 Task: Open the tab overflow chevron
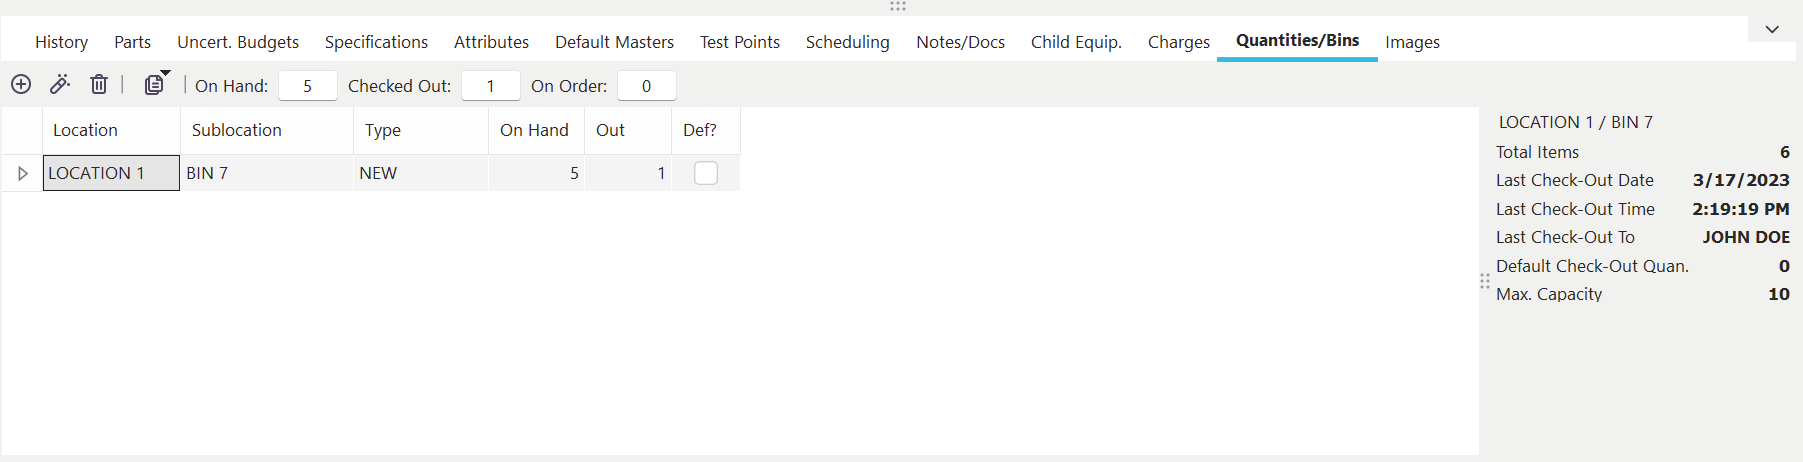pyautogui.click(x=1772, y=29)
